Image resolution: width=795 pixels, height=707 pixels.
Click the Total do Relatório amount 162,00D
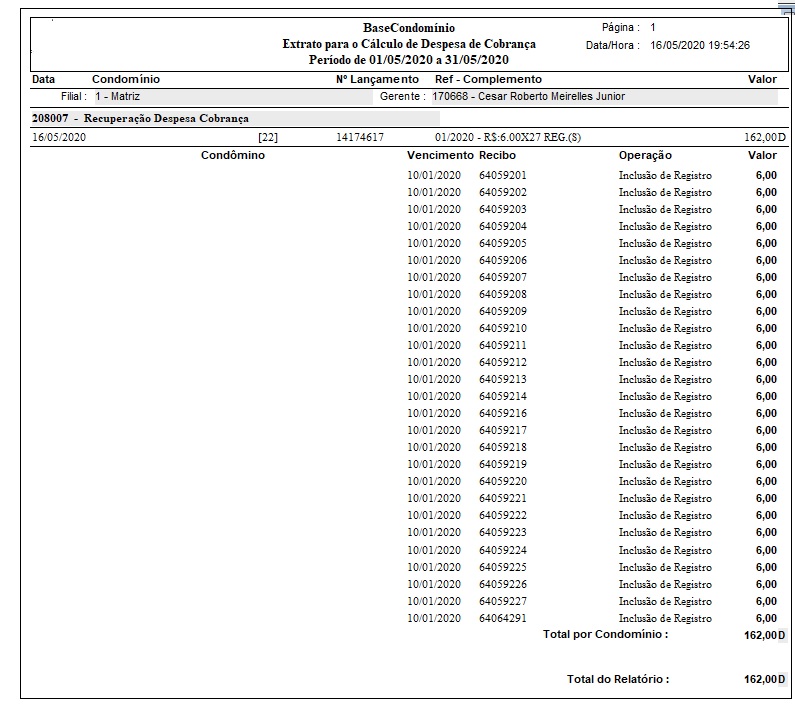pos(765,680)
